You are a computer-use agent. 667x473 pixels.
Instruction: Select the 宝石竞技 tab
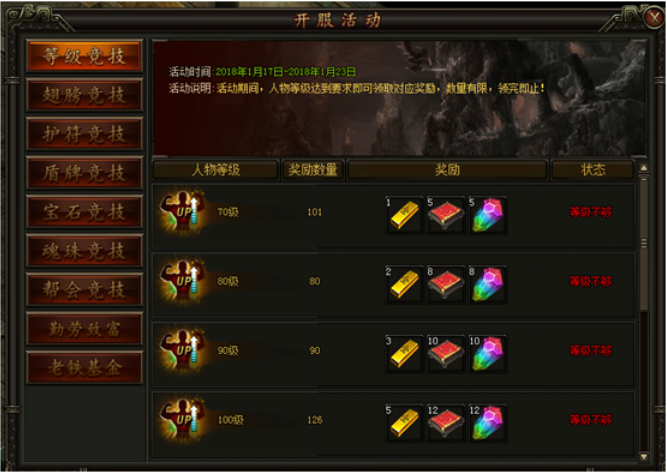[84, 212]
